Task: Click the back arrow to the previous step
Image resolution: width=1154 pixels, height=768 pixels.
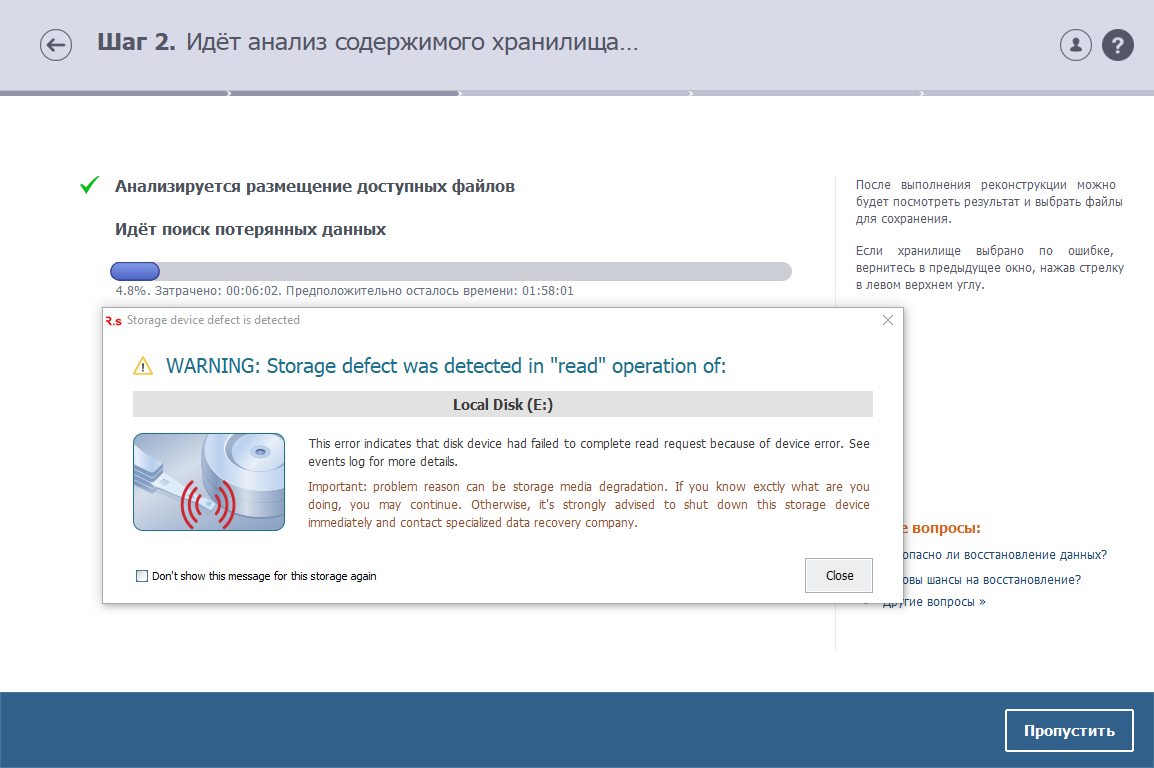Action: pyautogui.click(x=56, y=45)
